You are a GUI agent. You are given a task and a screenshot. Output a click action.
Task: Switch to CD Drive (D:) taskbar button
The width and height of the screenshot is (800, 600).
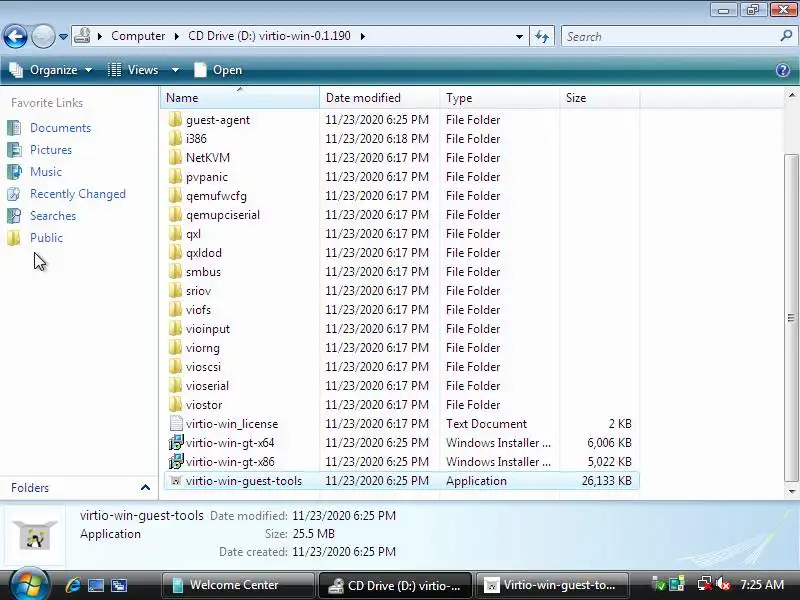click(395, 585)
